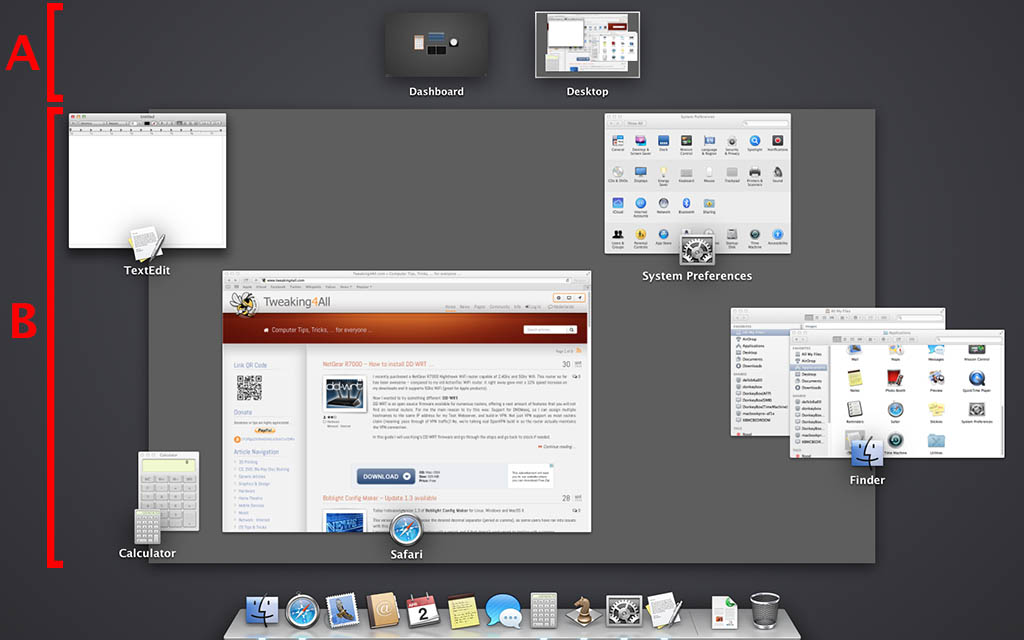Image resolution: width=1024 pixels, height=640 pixels.
Task: Open Security & Privacy preference pane
Action: click(732, 144)
